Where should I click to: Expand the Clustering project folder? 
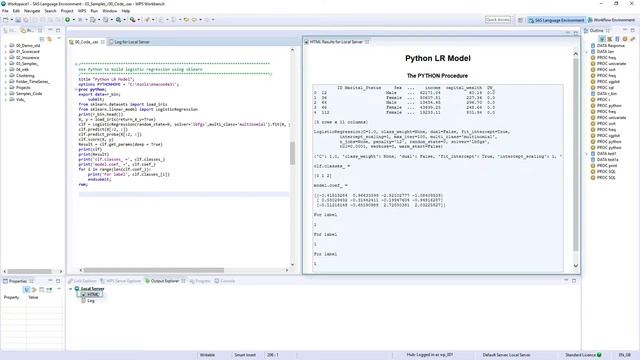coord(5,76)
